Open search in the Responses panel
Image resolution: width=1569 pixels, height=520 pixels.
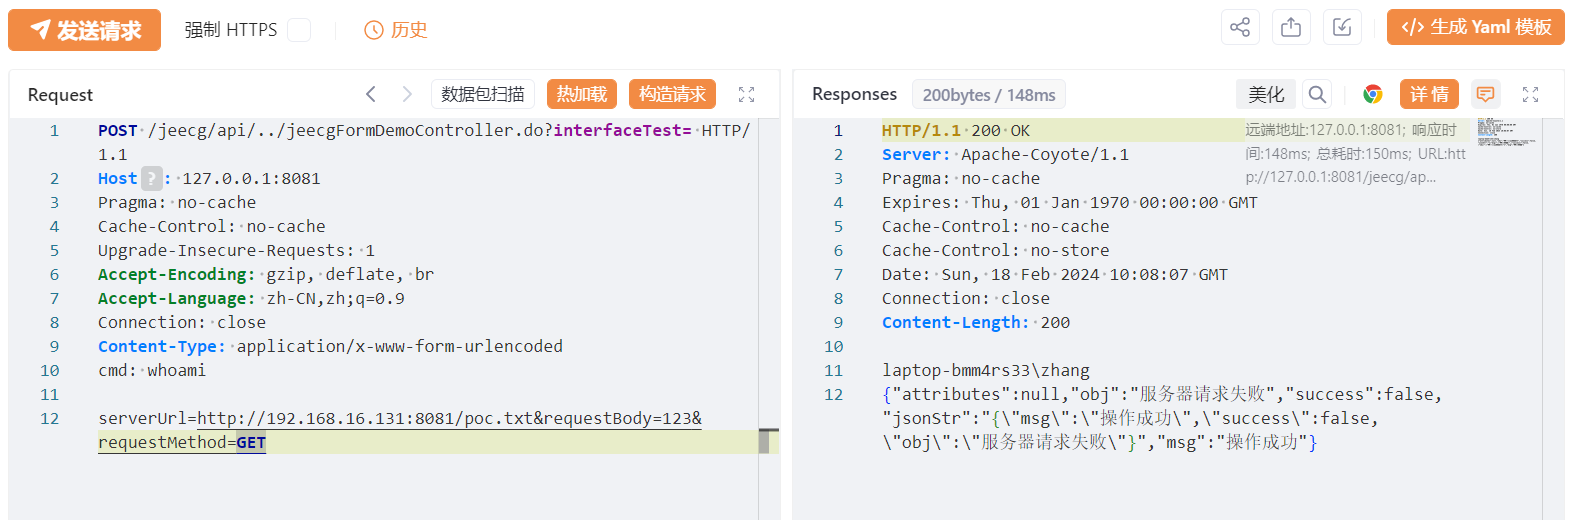click(1318, 94)
